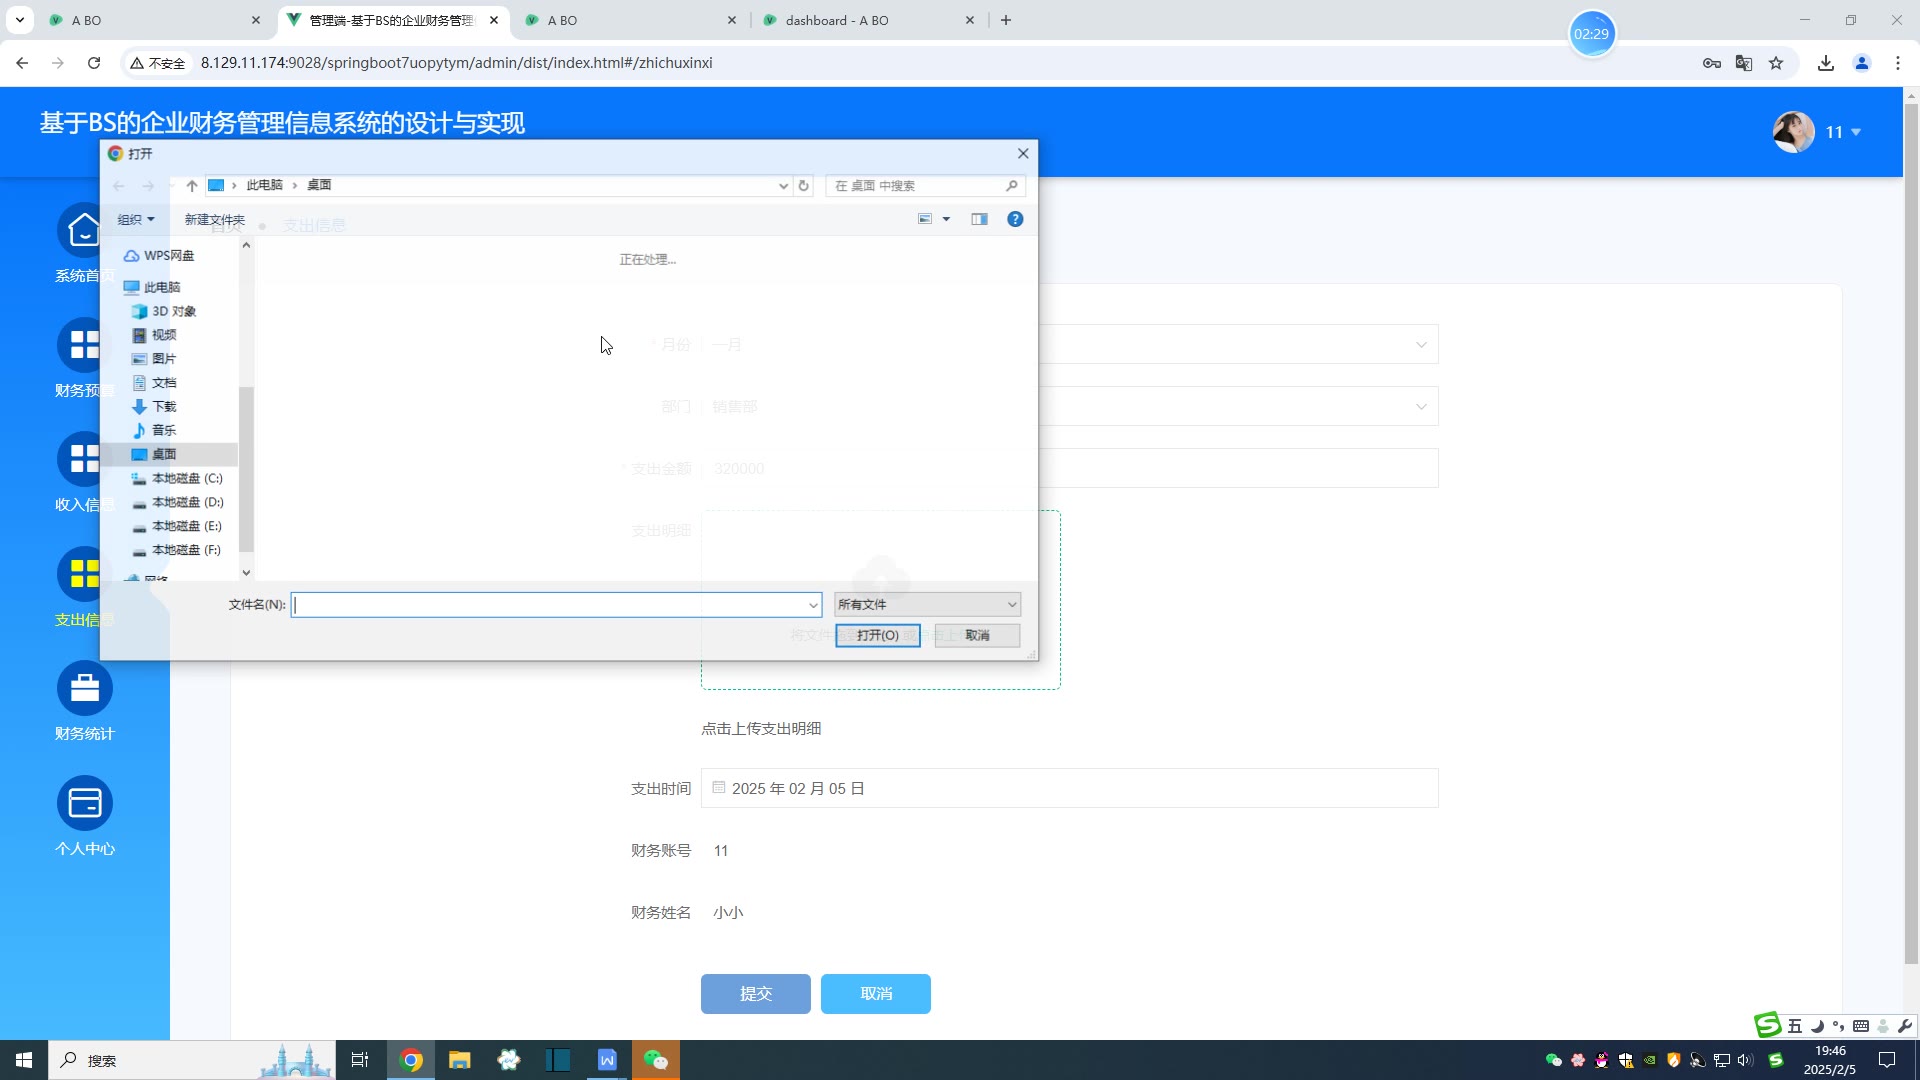Screen dimensions: 1920x1080
Task: Open the Chrome downloads icon
Action: pyautogui.click(x=1826, y=63)
